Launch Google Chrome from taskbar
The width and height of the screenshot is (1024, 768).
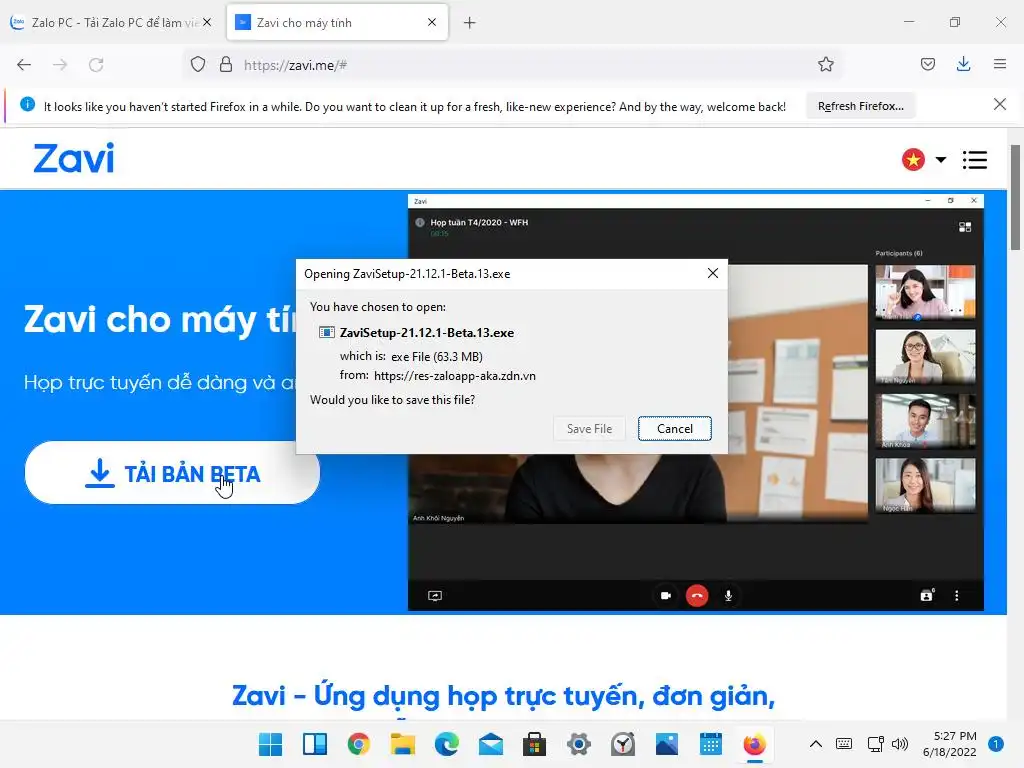(x=359, y=744)
